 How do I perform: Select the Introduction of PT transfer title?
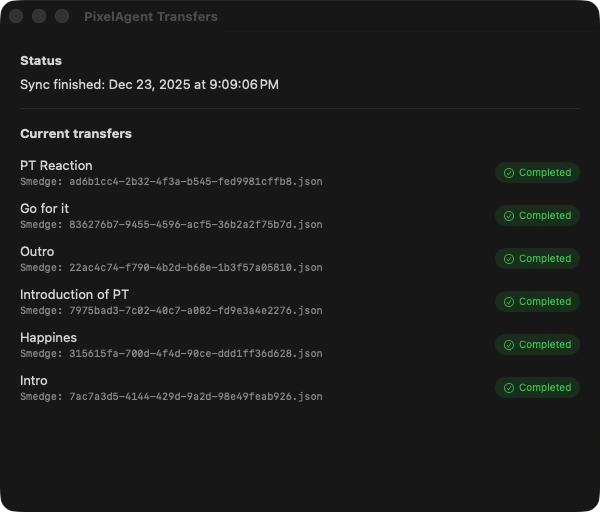point(74,294)
